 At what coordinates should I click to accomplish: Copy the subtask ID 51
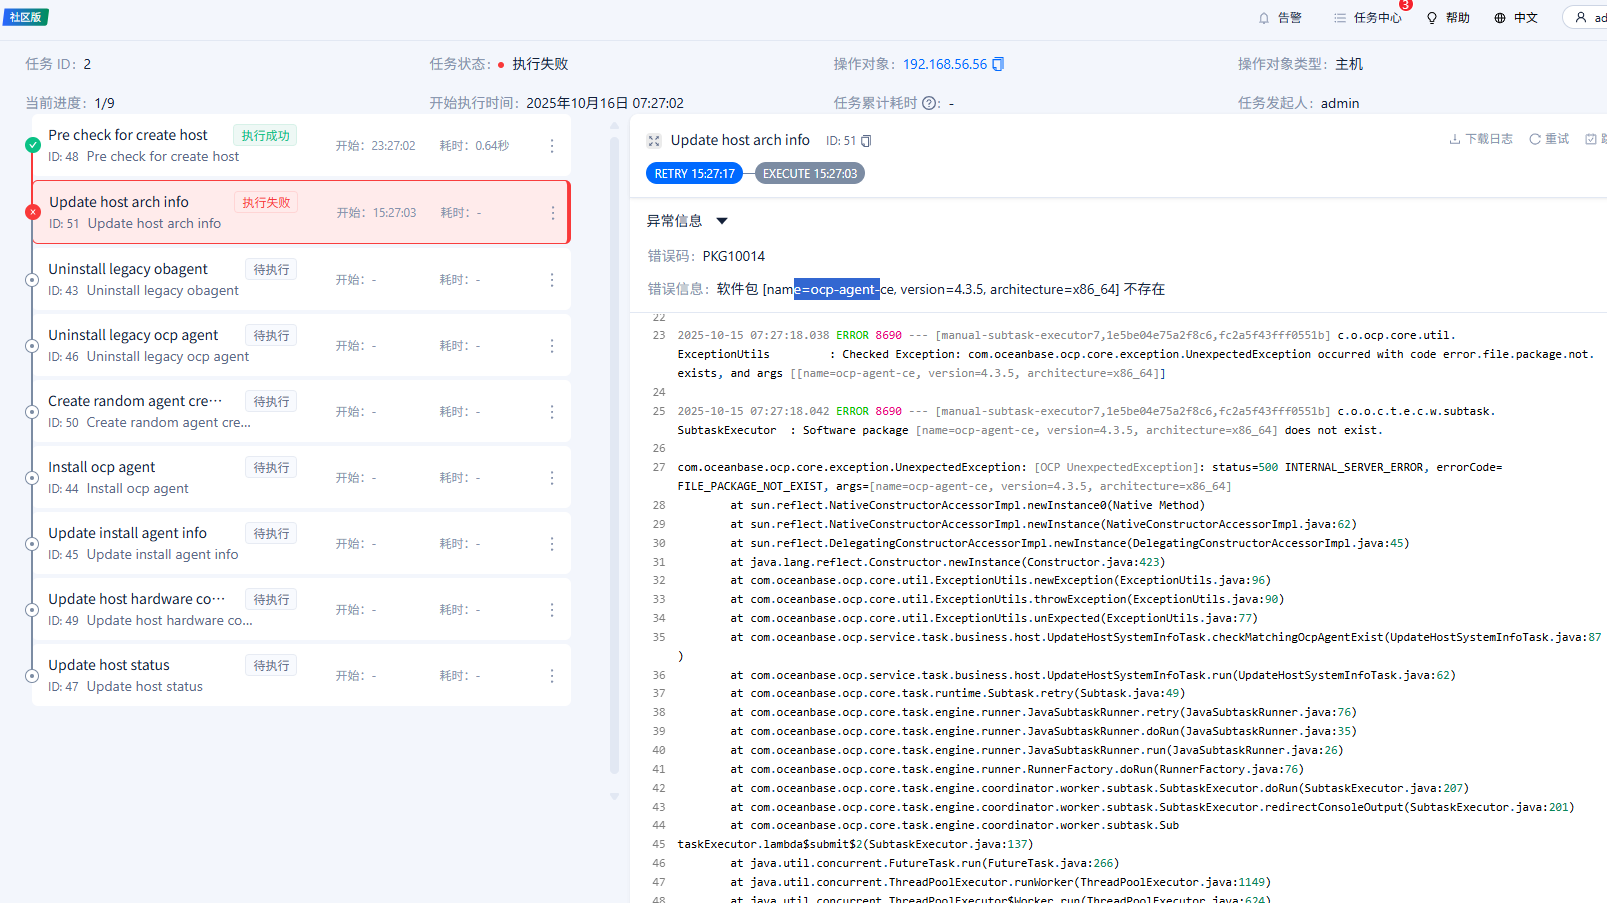tap(866, 141)
